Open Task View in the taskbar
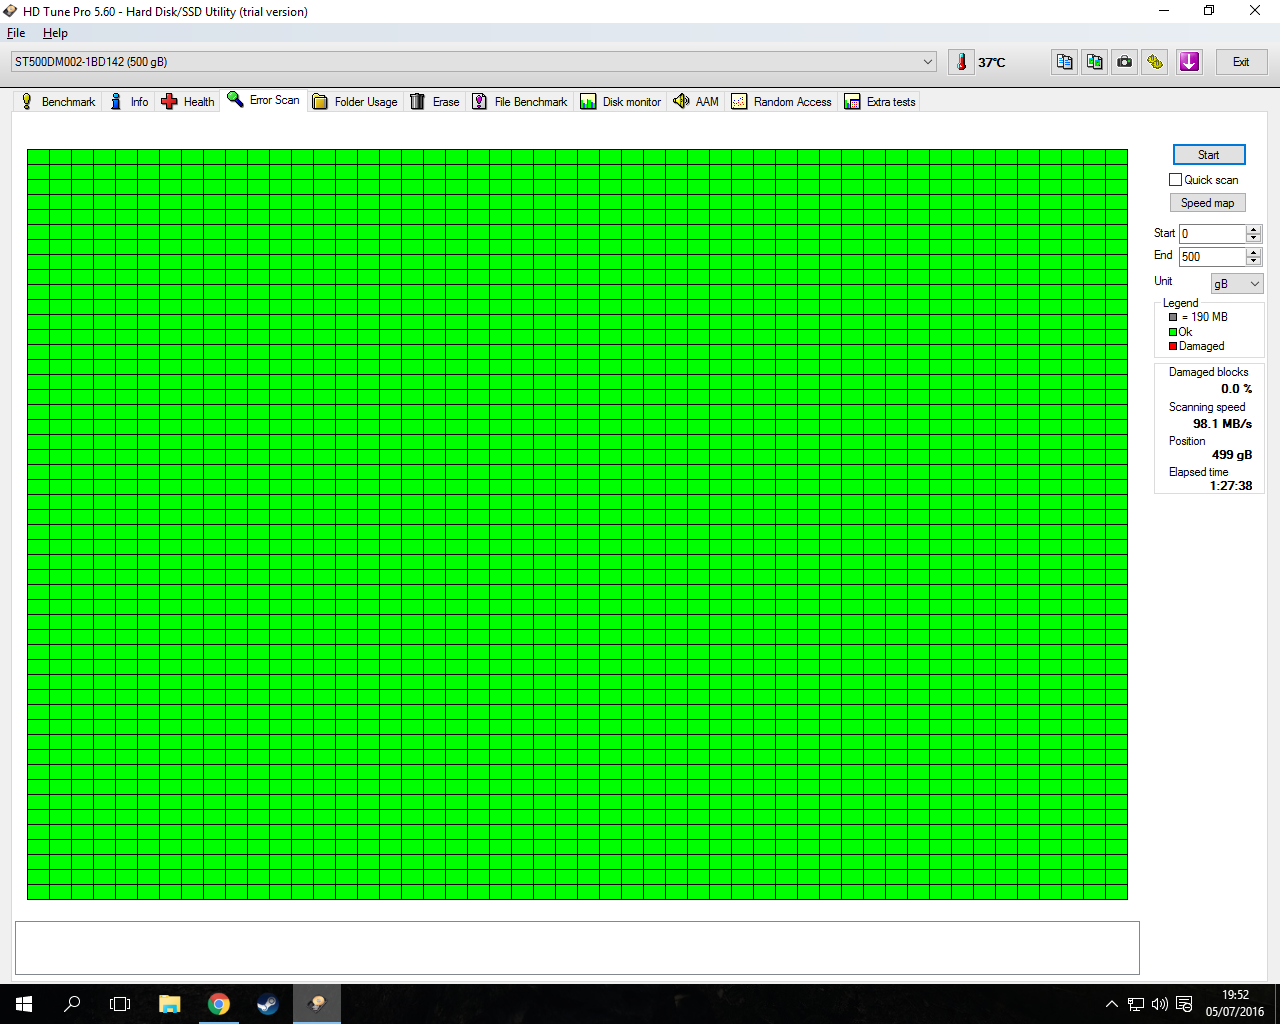The width and height of the screenshot is (1280, 1024). pos(120,1004)
